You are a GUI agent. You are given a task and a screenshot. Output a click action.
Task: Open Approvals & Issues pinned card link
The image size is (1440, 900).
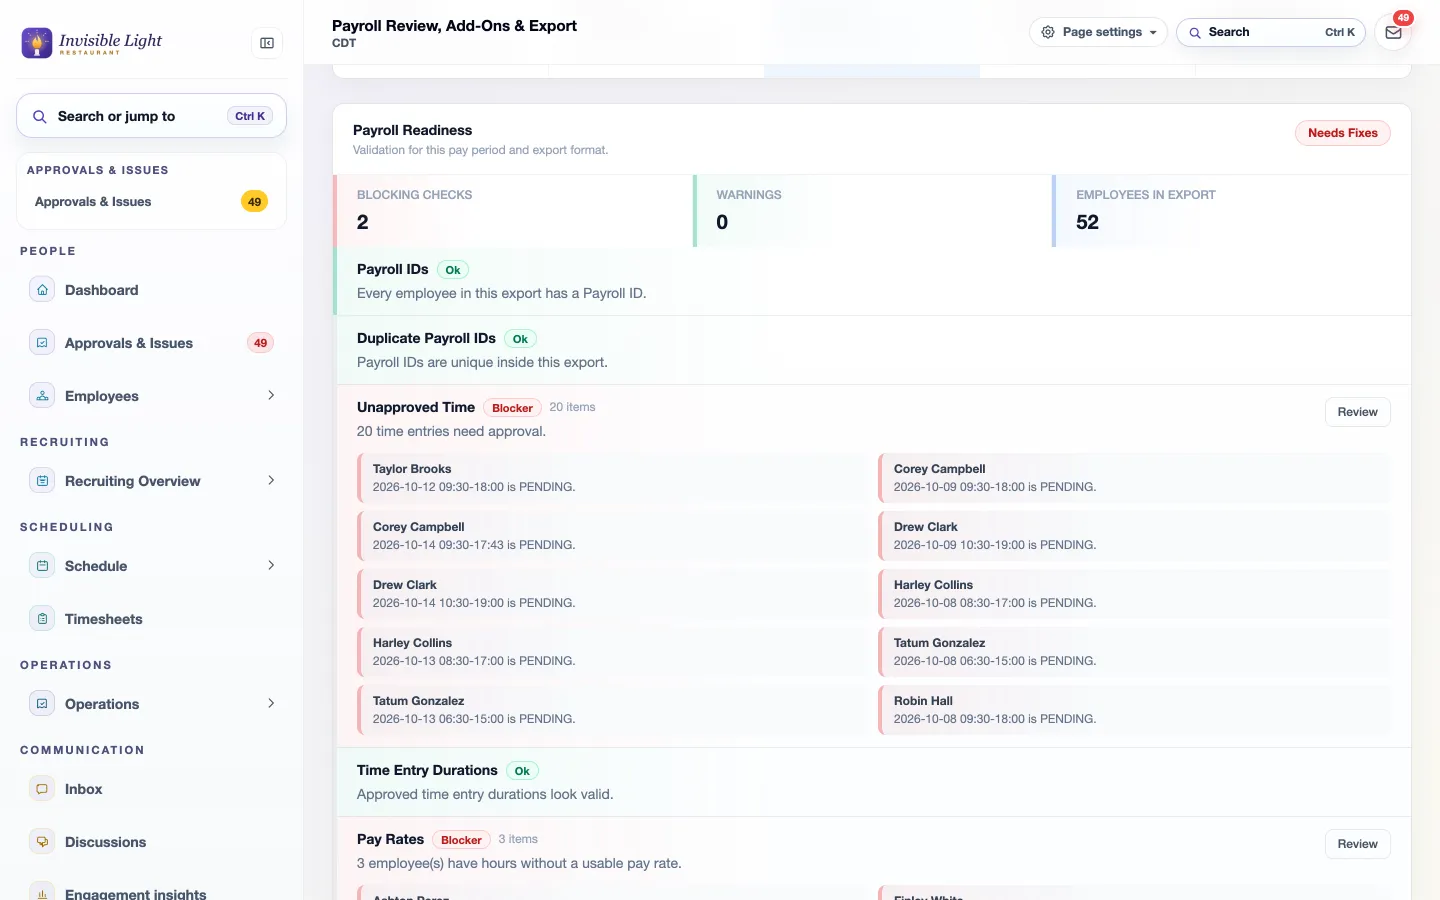(x=152, y=202)
